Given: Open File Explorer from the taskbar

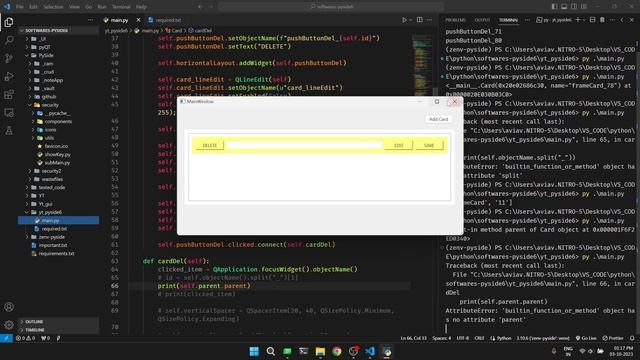Looking at the screenshot, I should (x=320, y=351).
